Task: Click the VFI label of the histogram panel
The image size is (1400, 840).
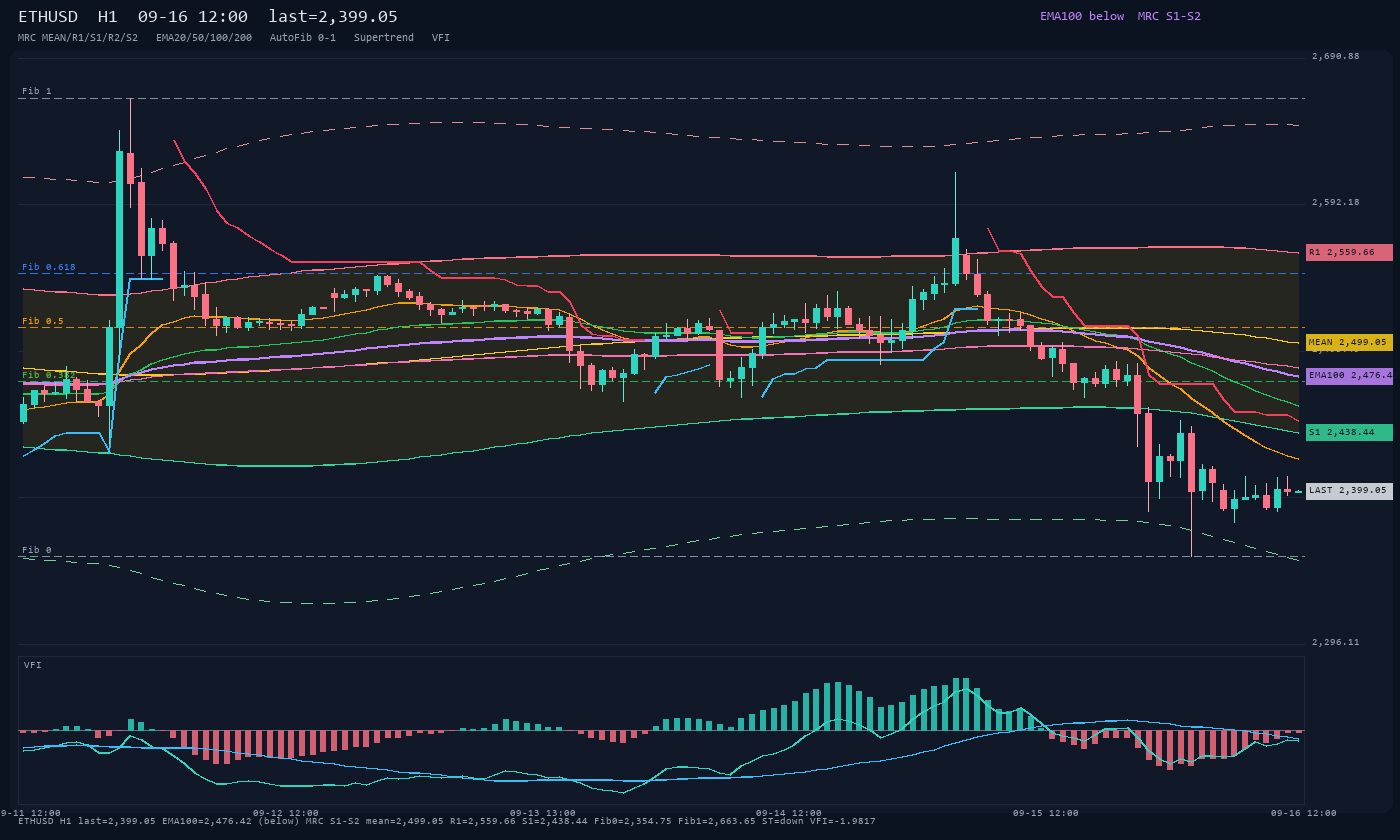Action: 33,665
